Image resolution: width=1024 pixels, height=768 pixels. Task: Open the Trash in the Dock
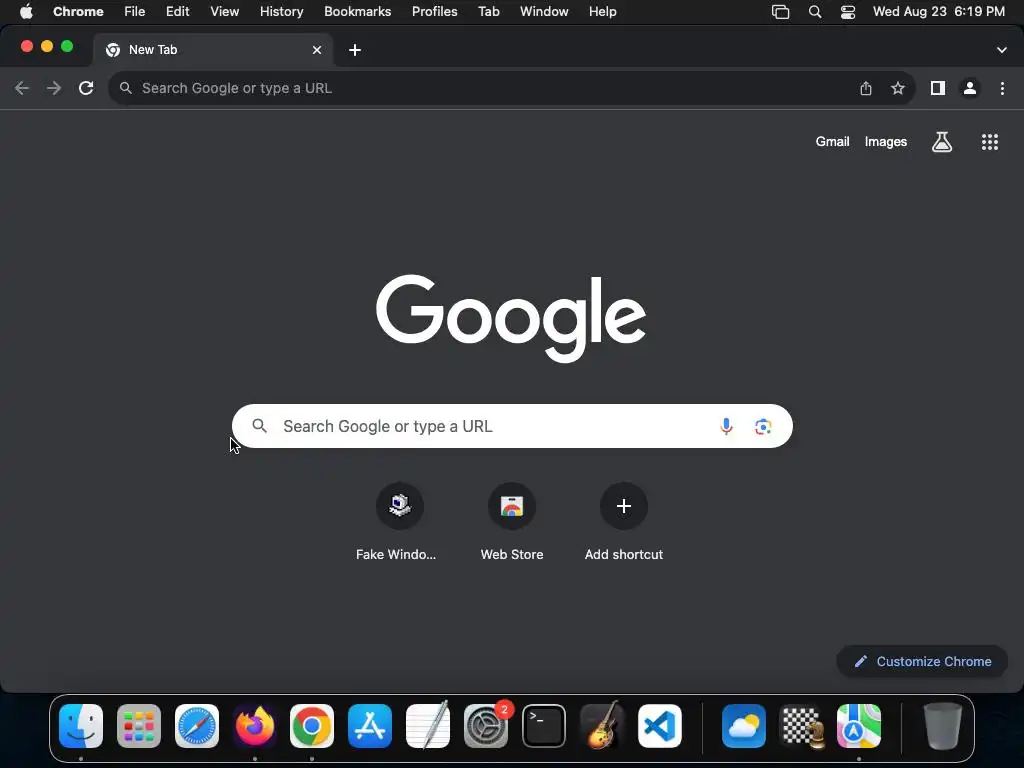coord(942,726)
